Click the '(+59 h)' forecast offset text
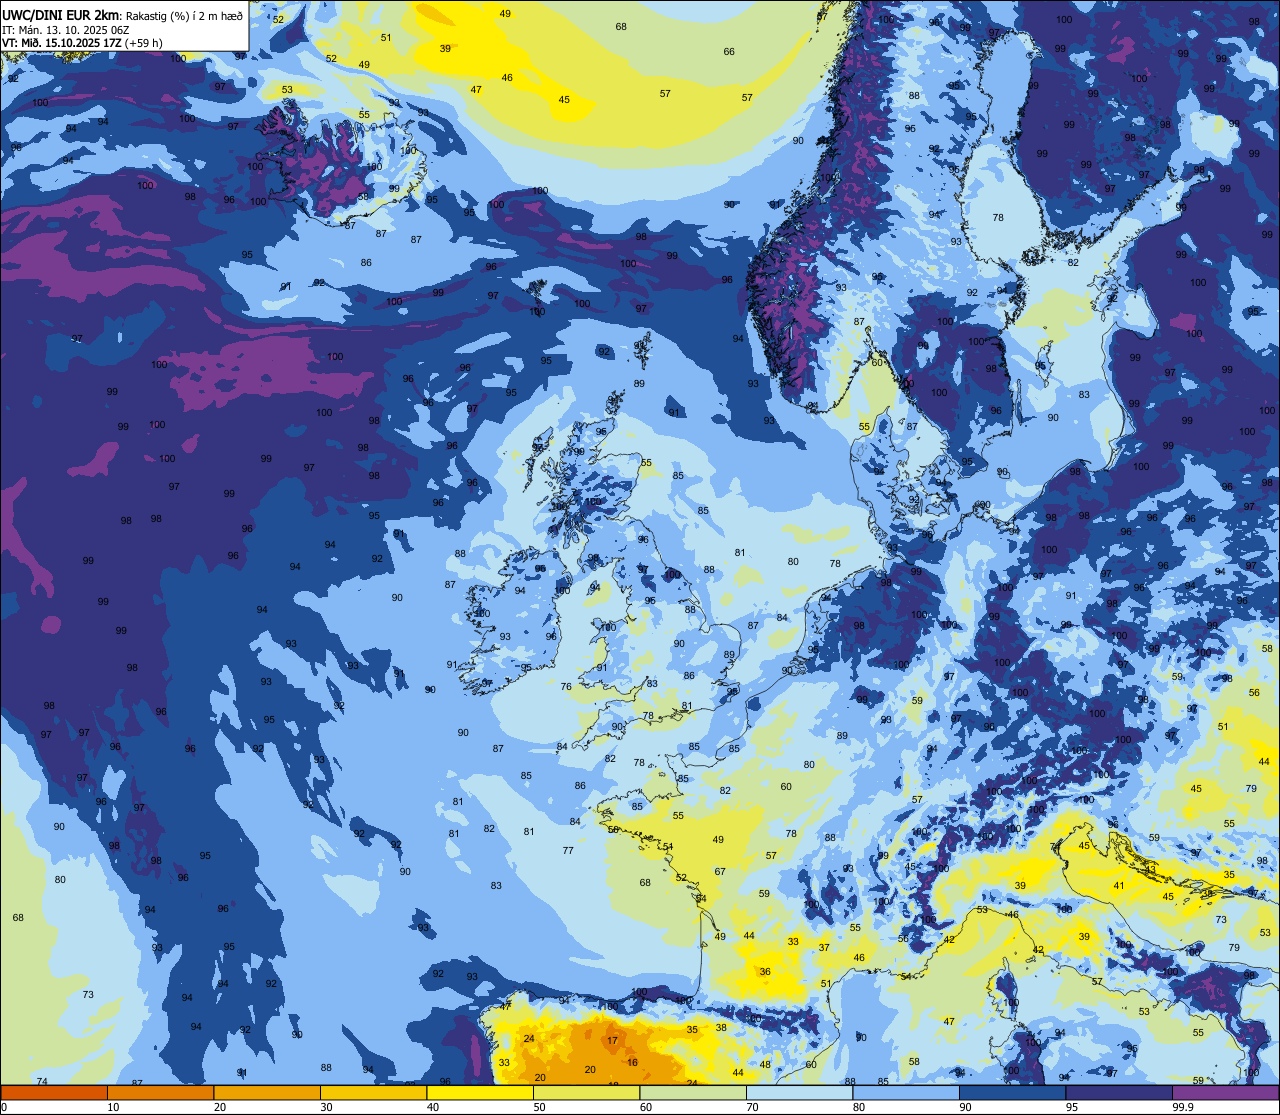This screenshot has width=1280, height=1115. (x=144, y=43)
